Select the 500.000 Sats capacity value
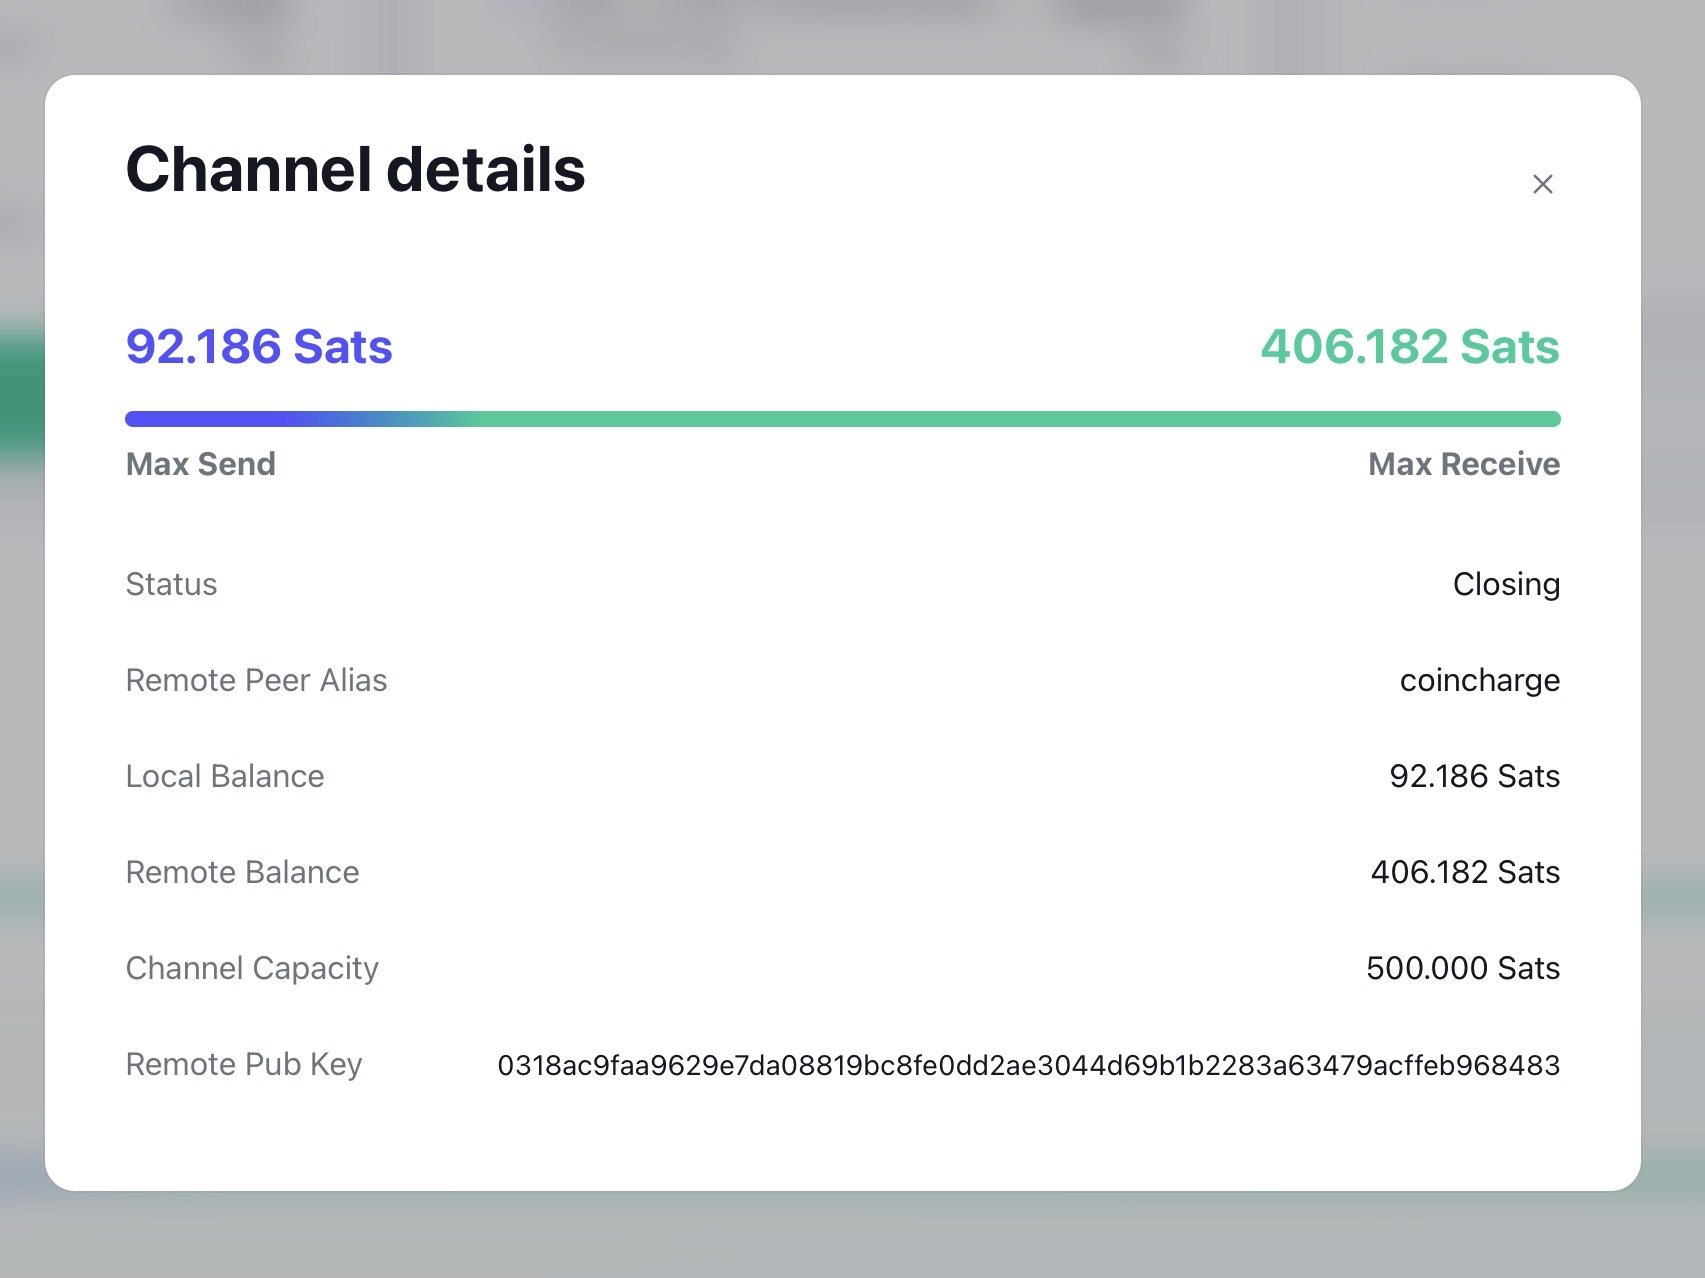 1462,968
